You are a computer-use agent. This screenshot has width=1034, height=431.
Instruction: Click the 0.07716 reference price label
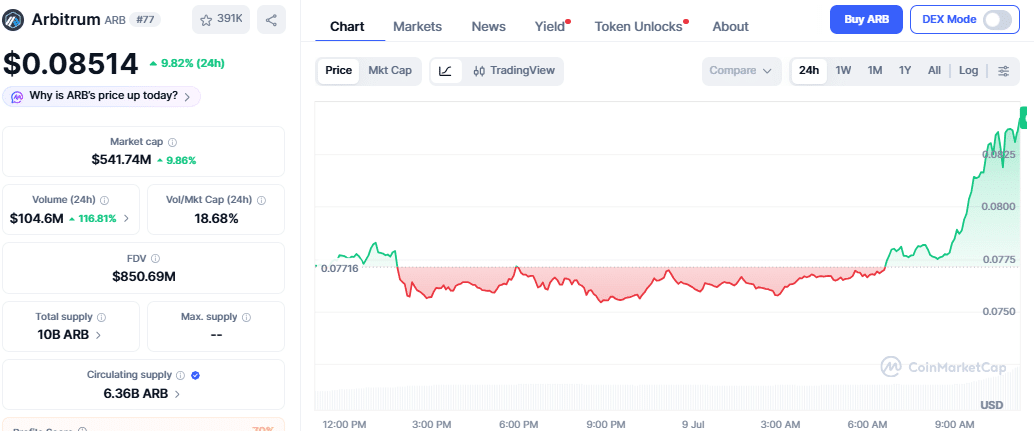(x=339, y=268)
